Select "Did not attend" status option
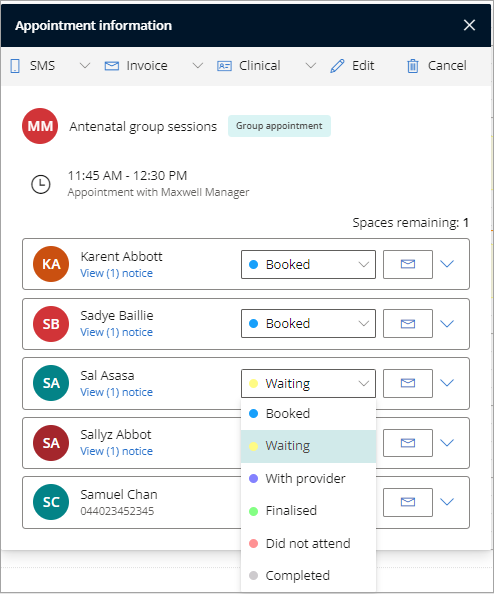This screenshot has height=594, width=494. point(308,544)
